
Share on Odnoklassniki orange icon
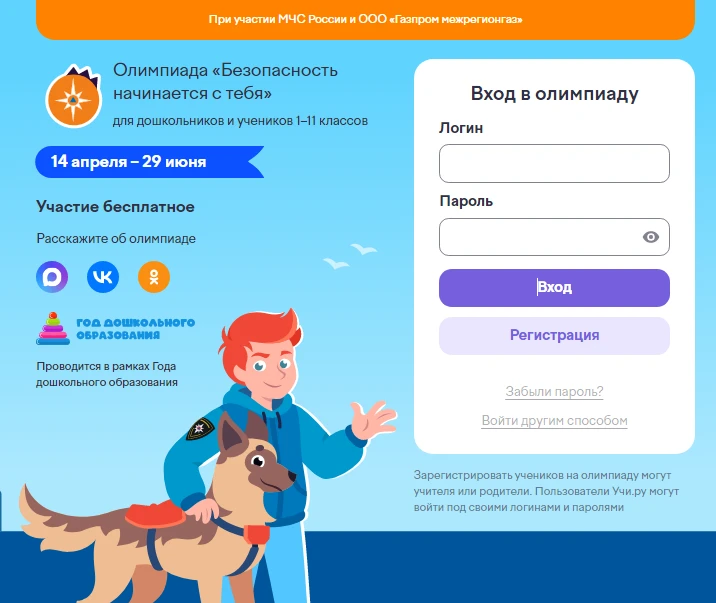point(154,277)
